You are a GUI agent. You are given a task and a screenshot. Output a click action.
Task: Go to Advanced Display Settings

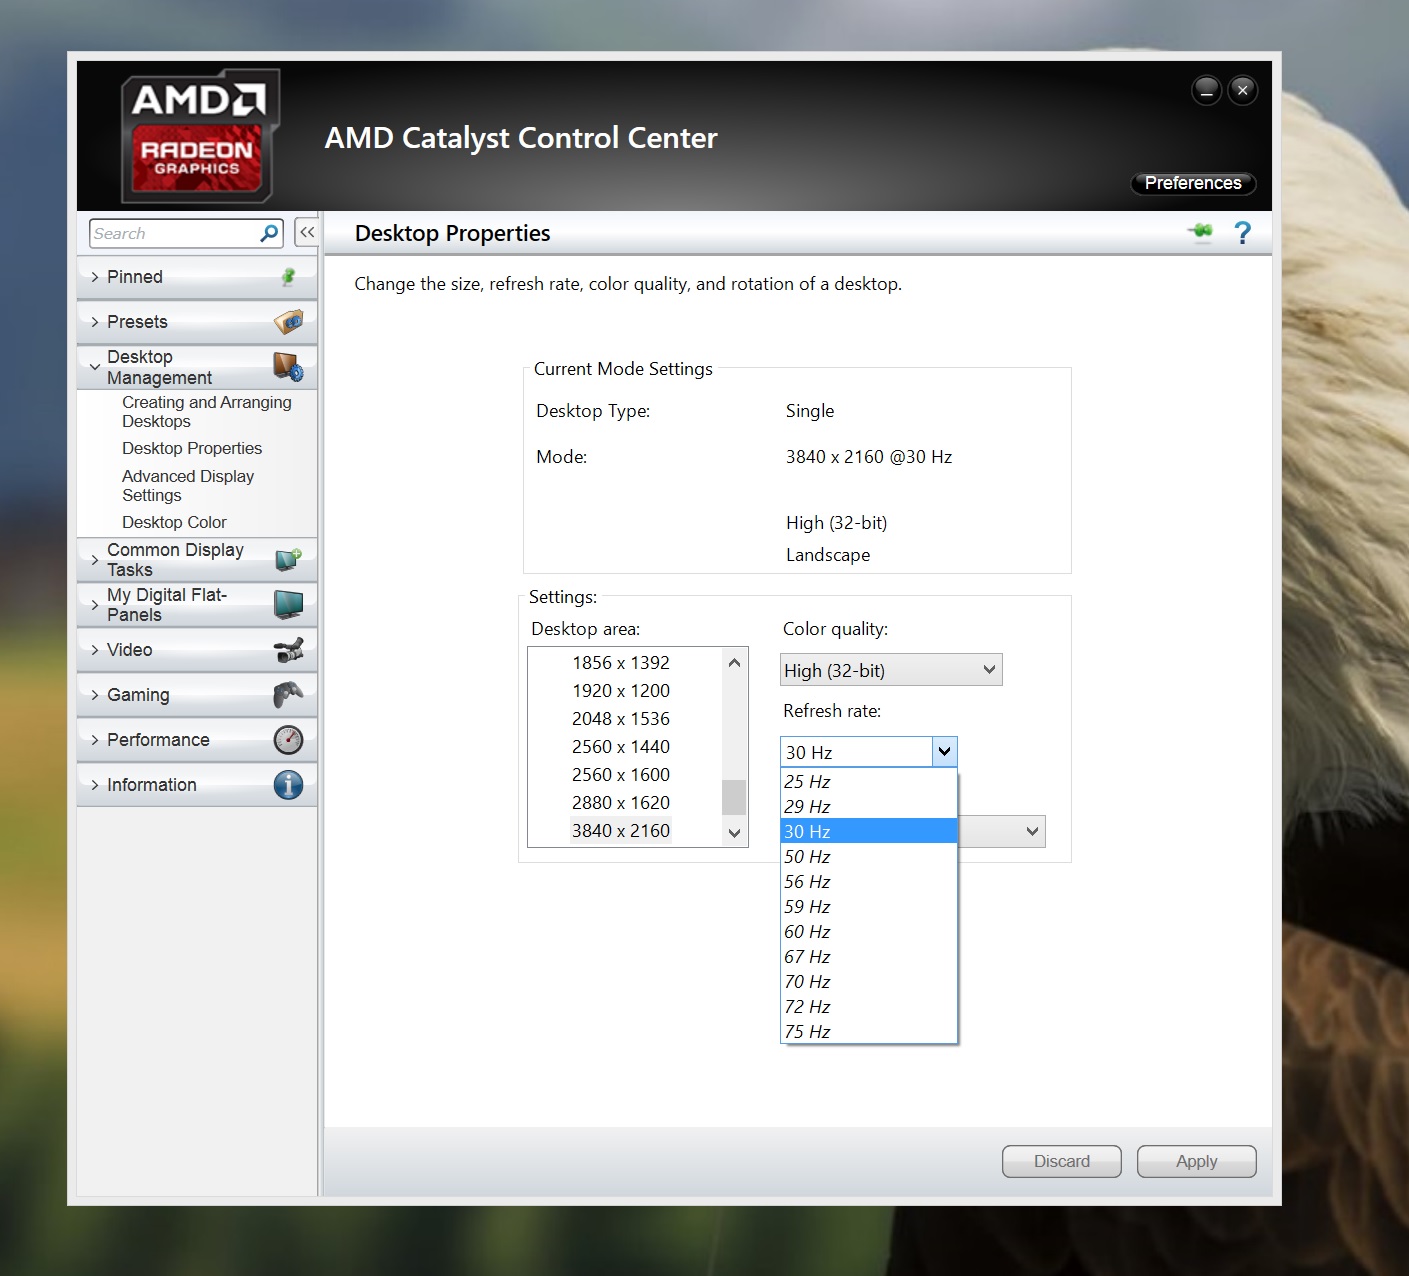tap(188, 486)
